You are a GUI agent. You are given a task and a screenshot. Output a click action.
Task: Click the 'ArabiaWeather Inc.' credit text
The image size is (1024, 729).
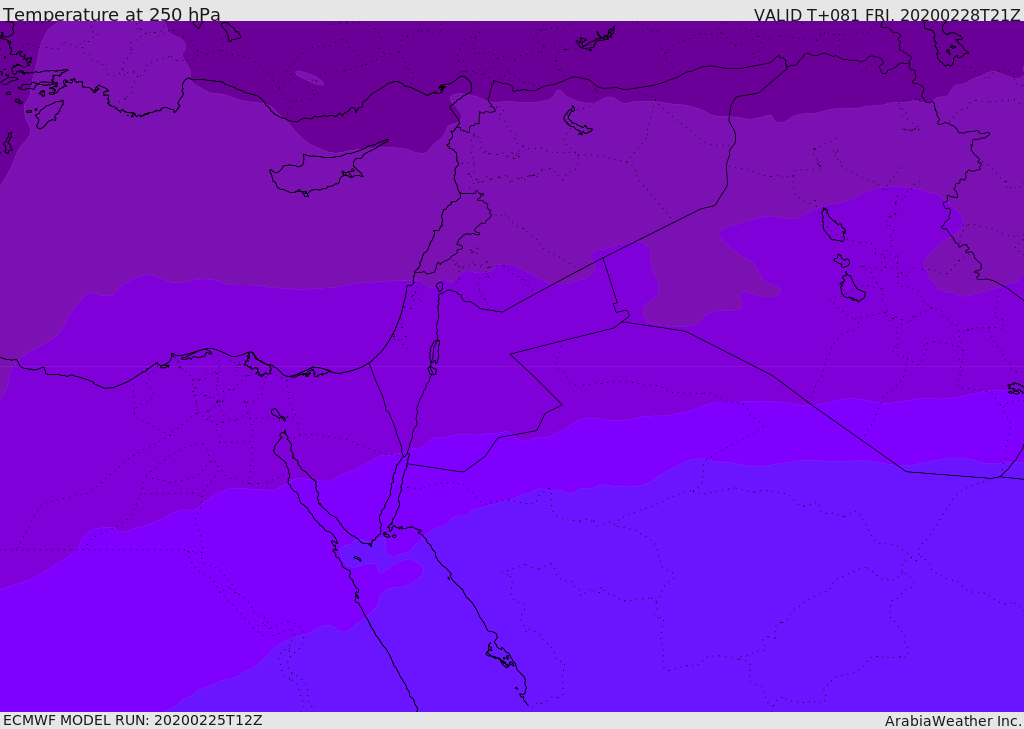click(x=953, y=721)
